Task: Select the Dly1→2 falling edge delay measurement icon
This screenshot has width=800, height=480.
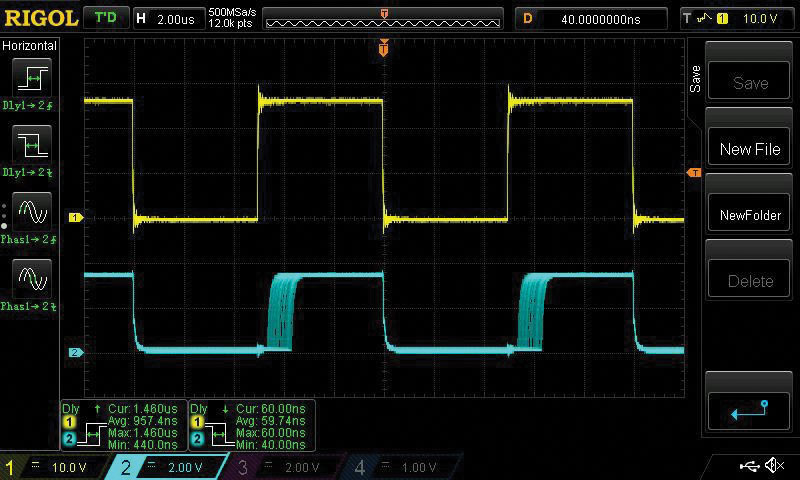Action: [x=30, y=146]
